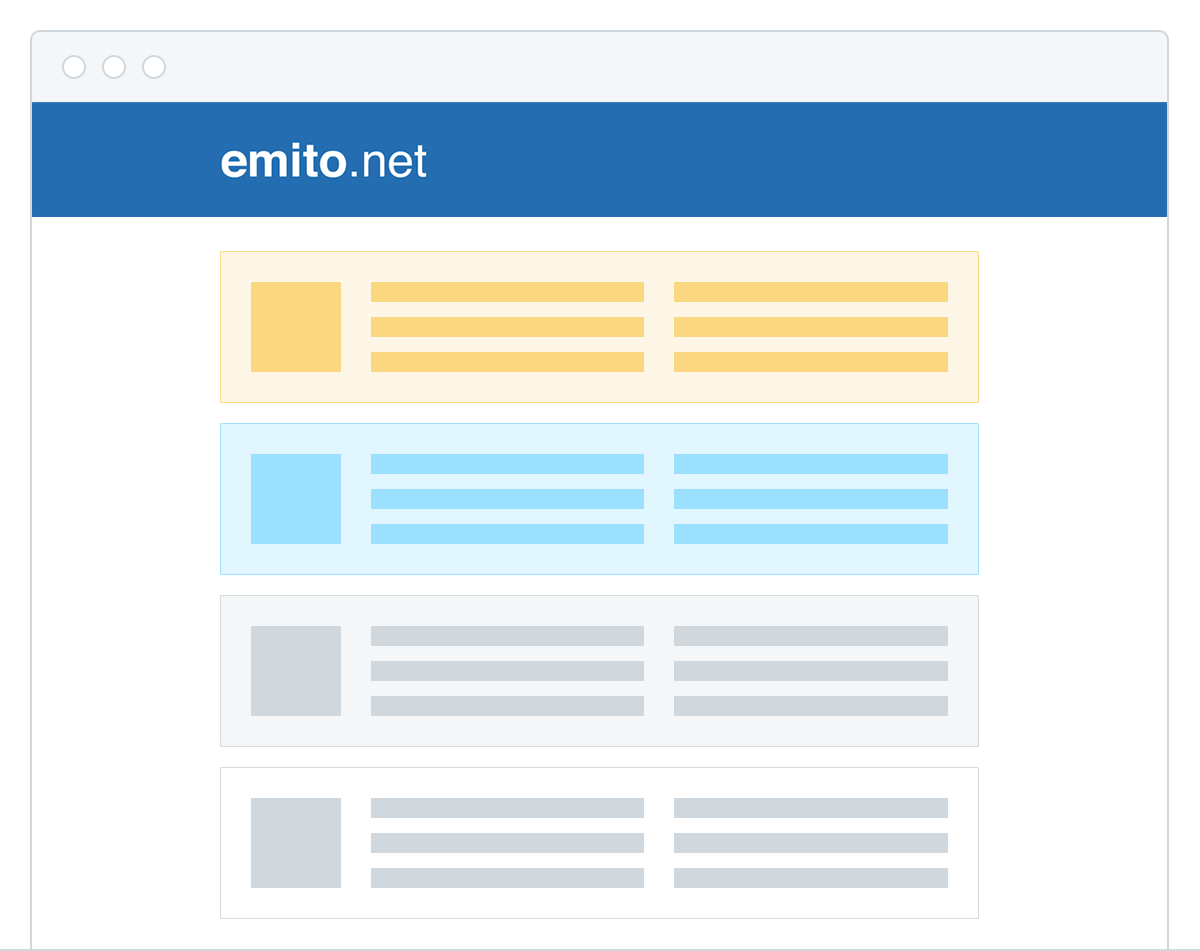The image size is (1200, 951).
Task: Click the top-right line in the gray shaded card
Action: point(810,636)
